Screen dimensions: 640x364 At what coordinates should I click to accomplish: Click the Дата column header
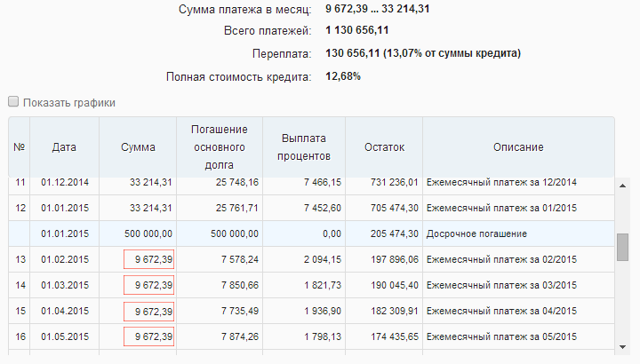[x=64, y=147]
